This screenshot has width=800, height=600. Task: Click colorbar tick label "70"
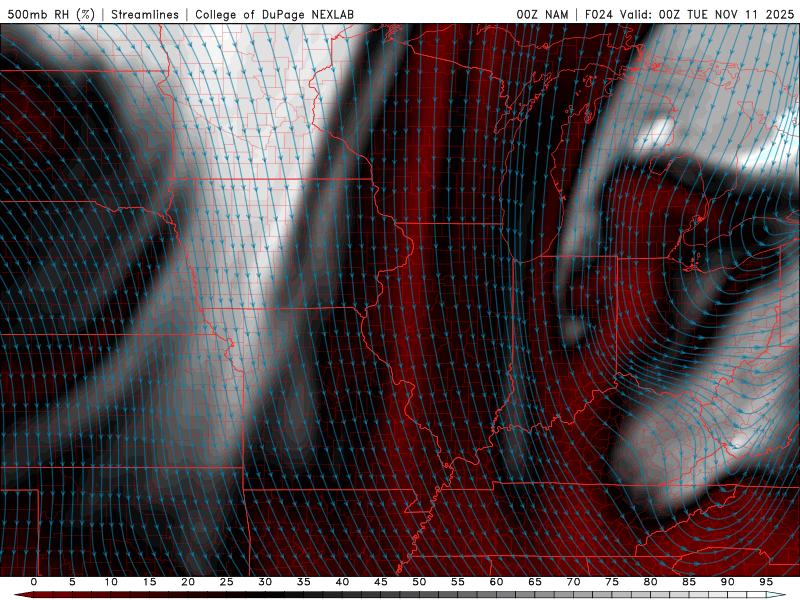pyautogui.click(x=573, y=582)
